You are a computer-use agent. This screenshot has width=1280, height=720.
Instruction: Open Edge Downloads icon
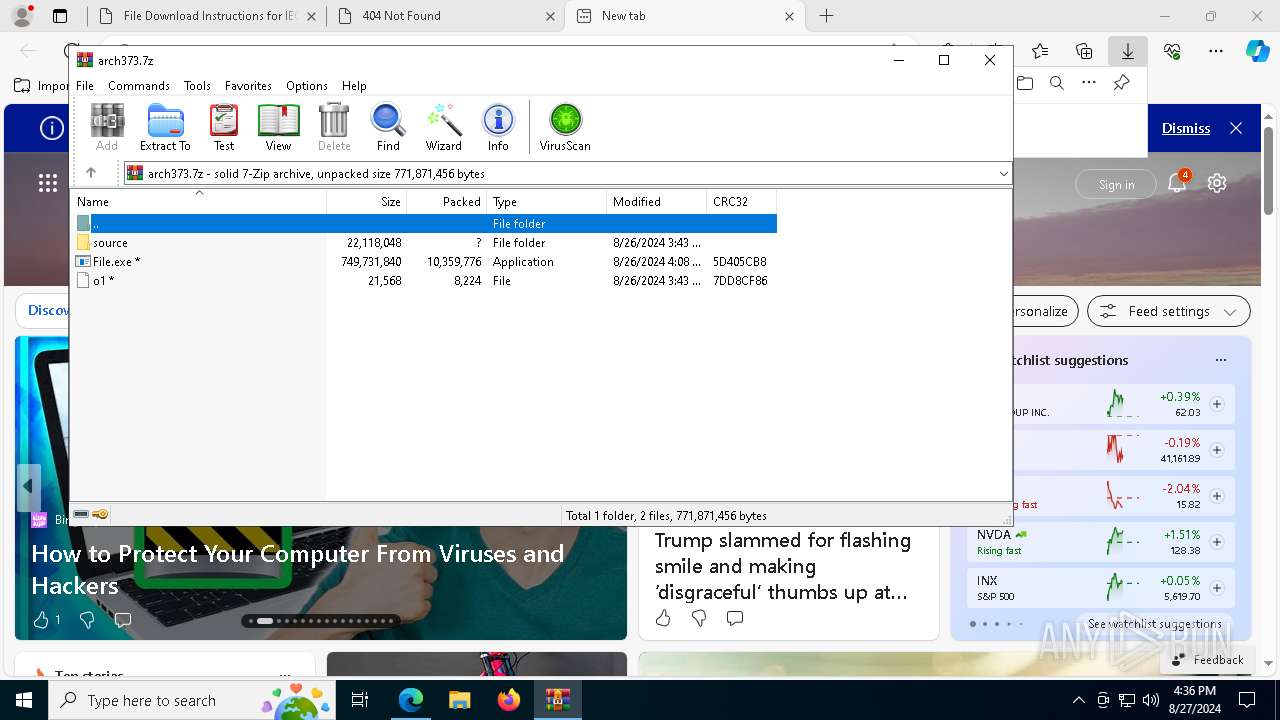pyautogui.click(x=1127, y=51)
